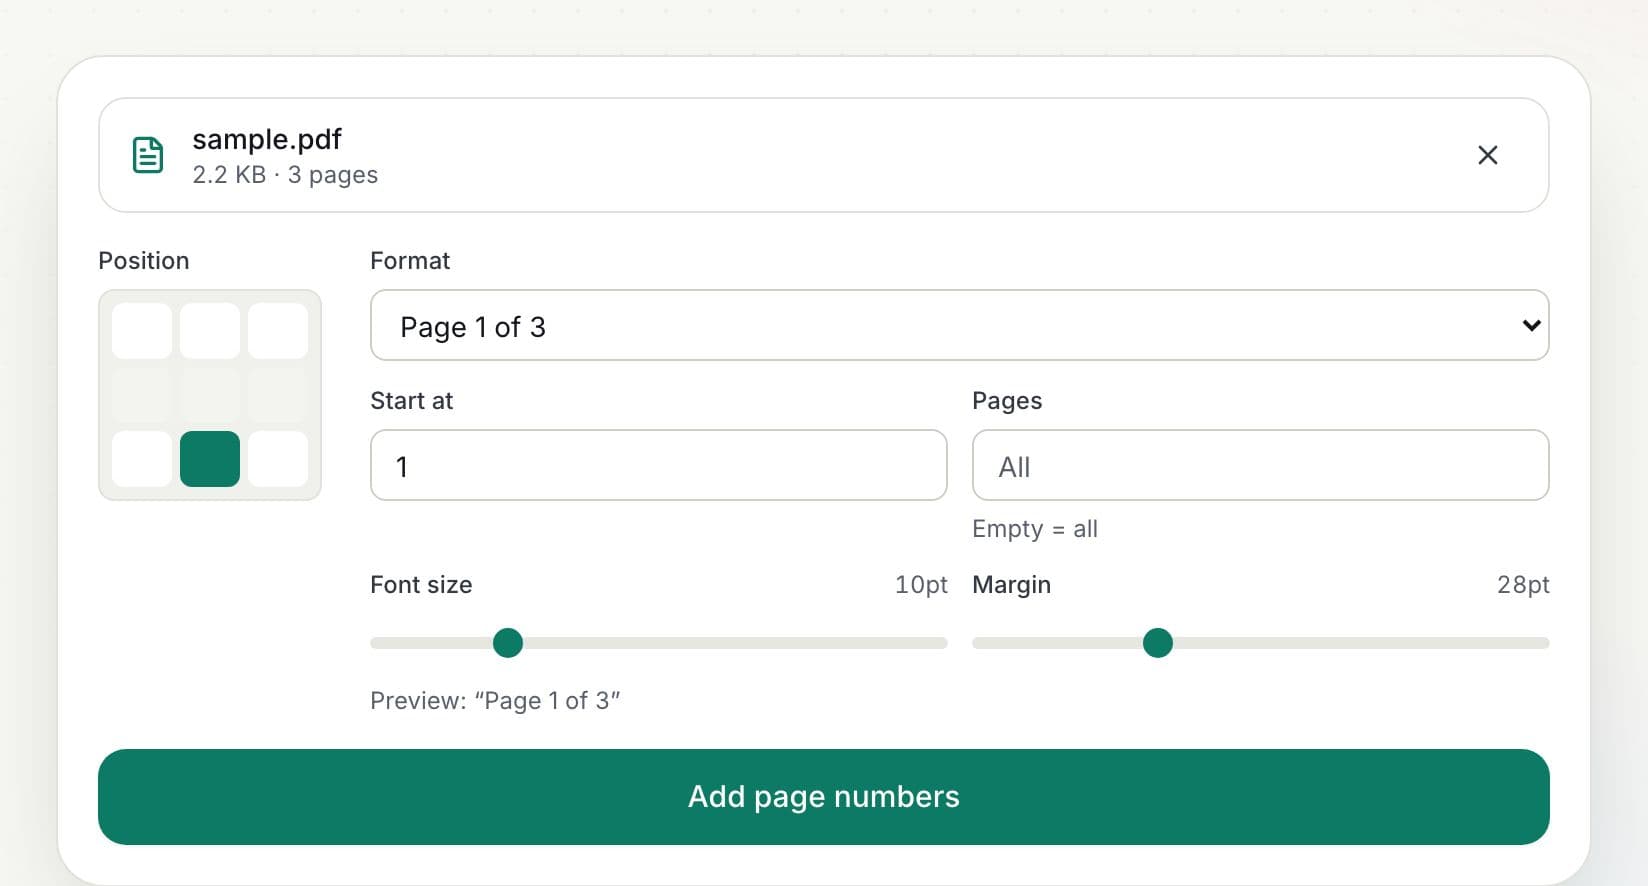This screenshot has height=886, width=1648.
Task: Select the top-left page number position
Action: 142,331
